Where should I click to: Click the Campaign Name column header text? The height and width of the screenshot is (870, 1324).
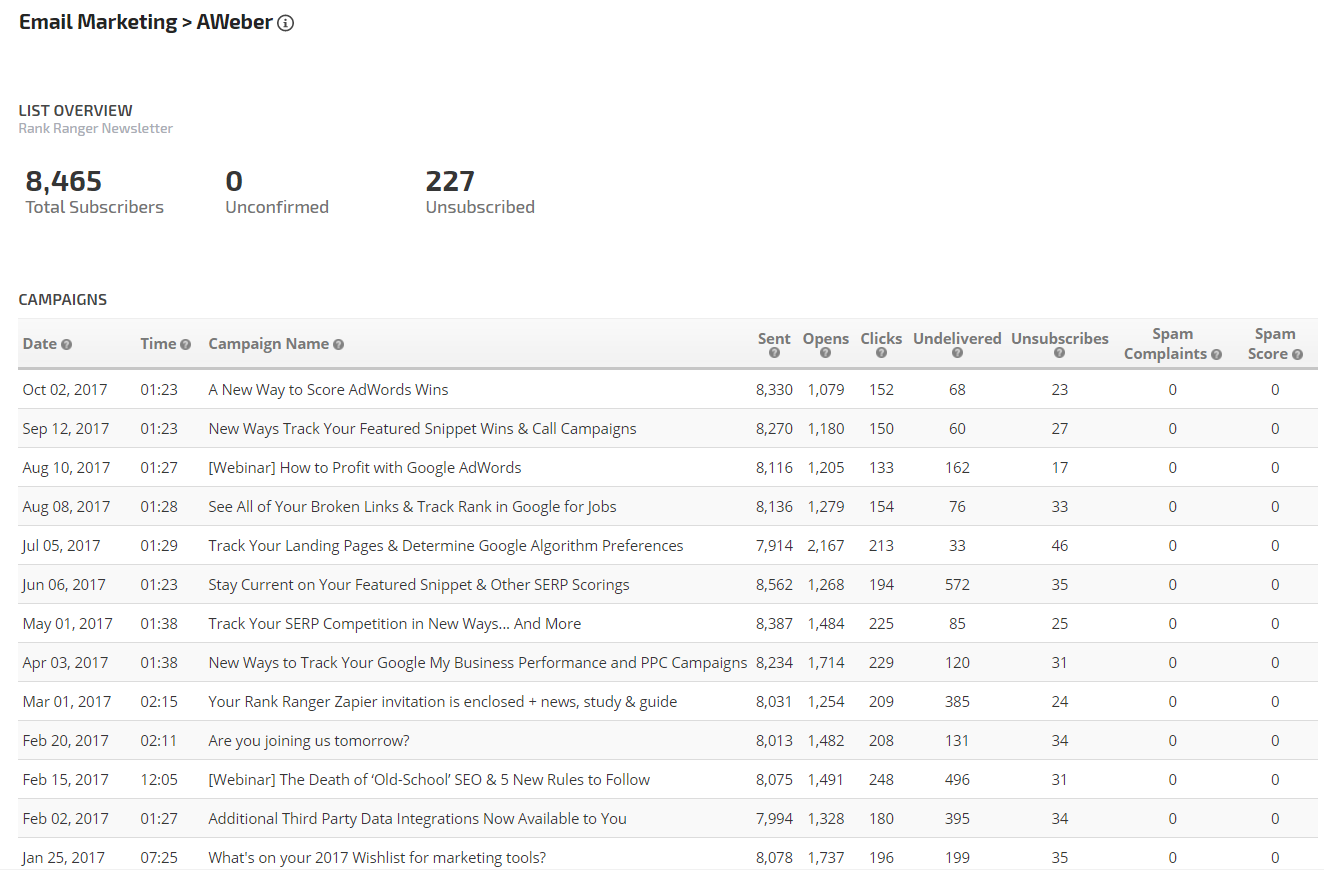point(268,344)
